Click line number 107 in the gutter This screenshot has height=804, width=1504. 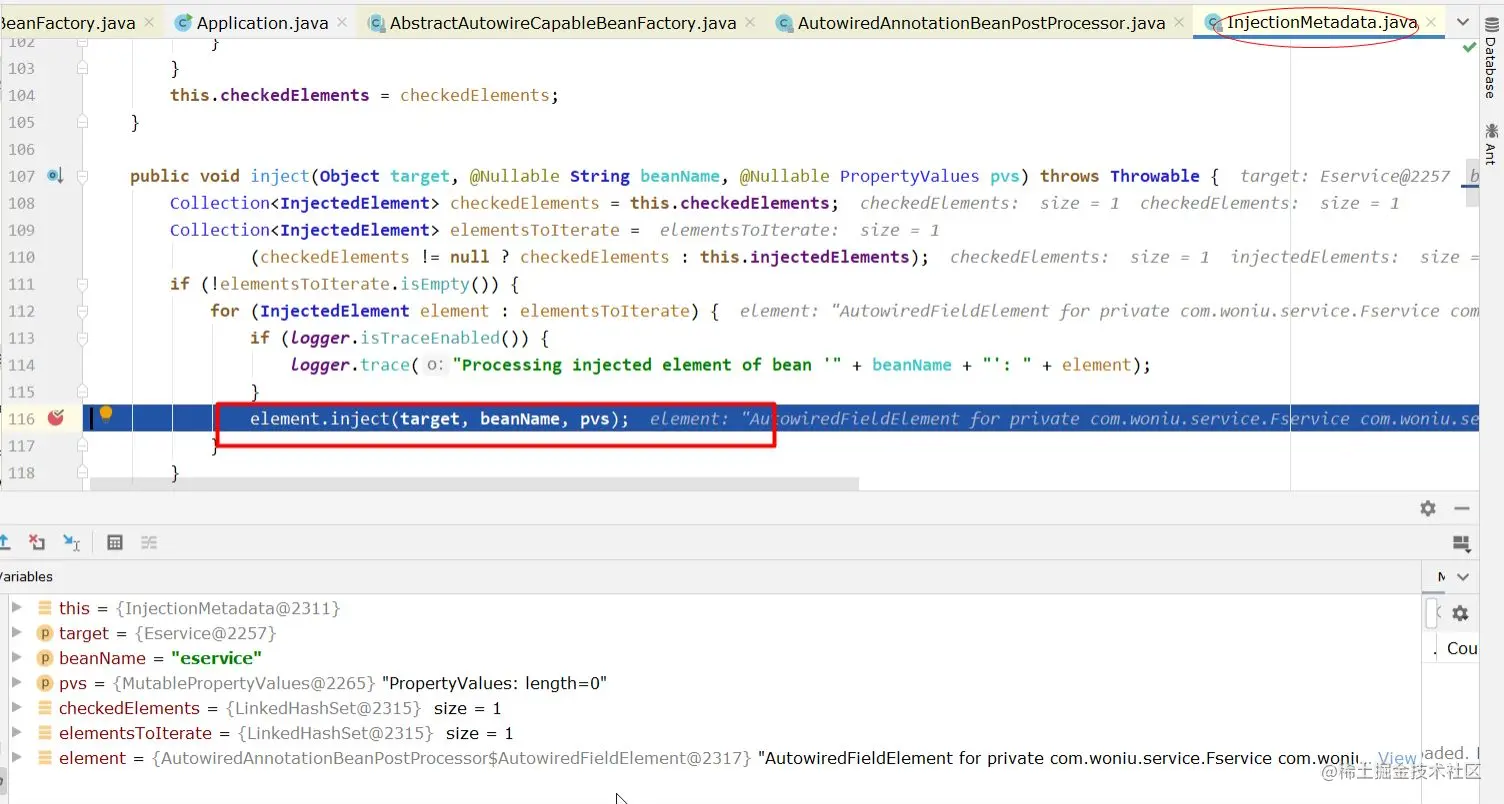21,176
